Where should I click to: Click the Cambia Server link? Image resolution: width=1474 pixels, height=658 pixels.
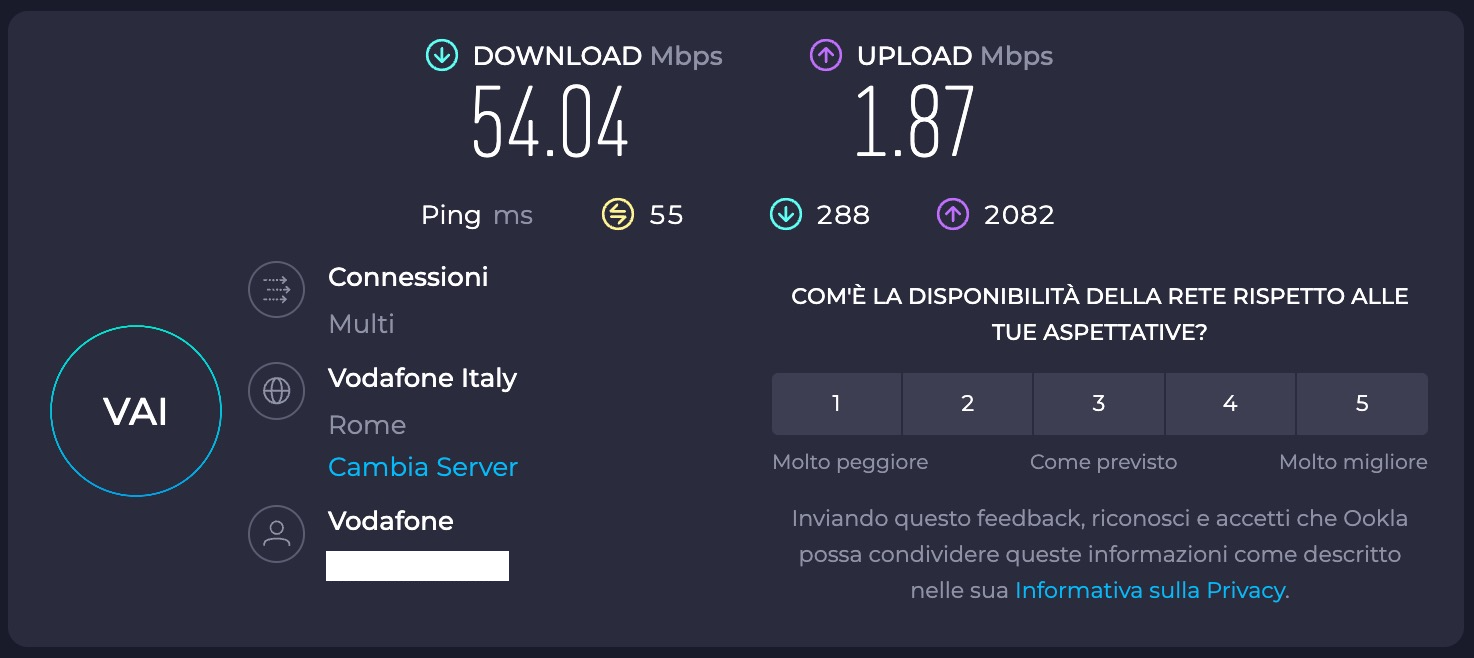pyautogui.click(x=423, y=467)
